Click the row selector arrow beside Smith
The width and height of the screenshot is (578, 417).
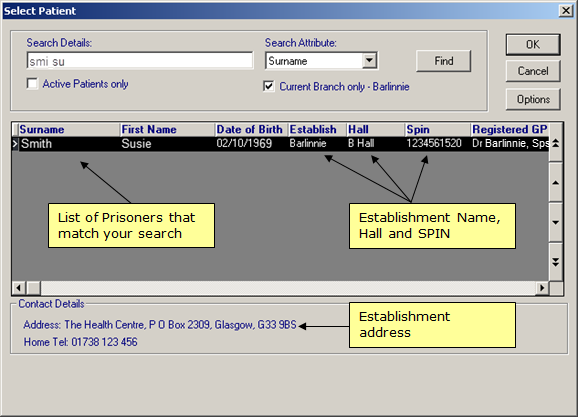click(x=15, y=144)
